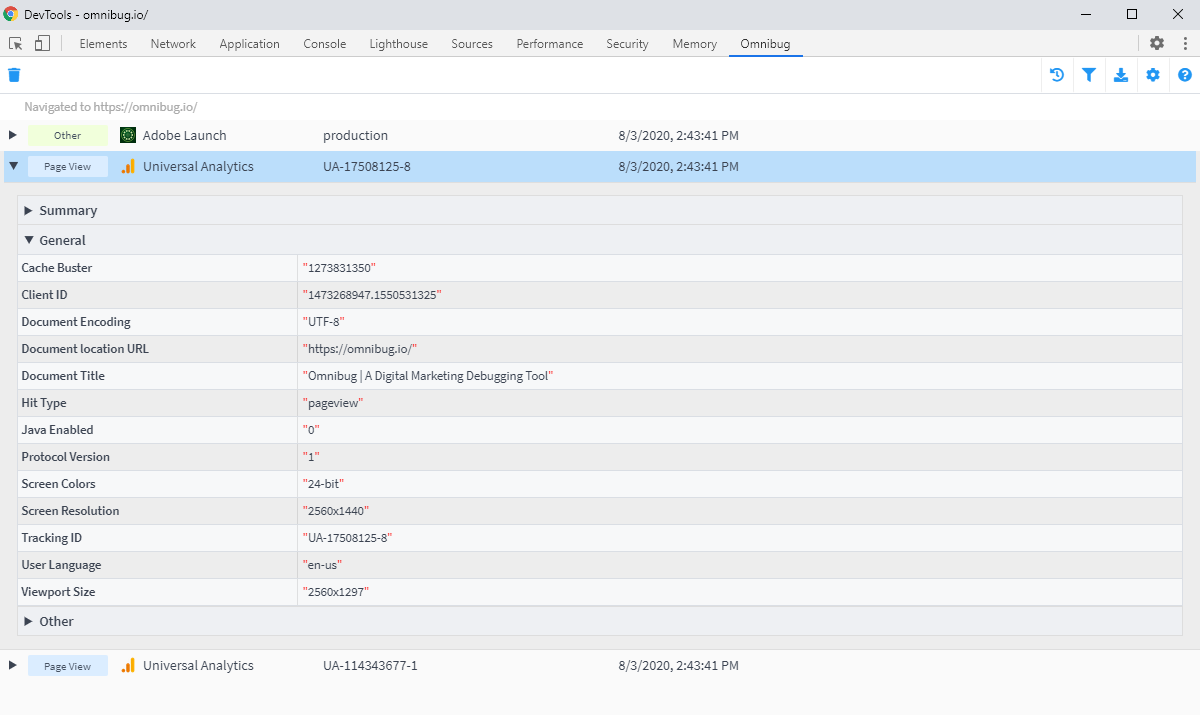This screenshot has height=715, width=1200.
Task: Select the highlighted UA-17508125-8 entry row
Action: 600,166
